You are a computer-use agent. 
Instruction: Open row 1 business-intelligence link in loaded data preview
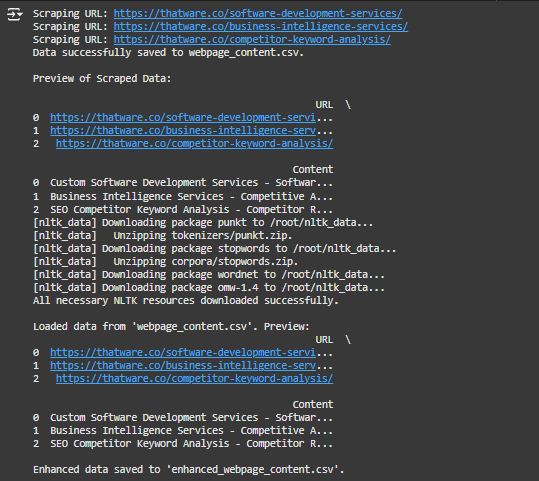tap(183, 365)
